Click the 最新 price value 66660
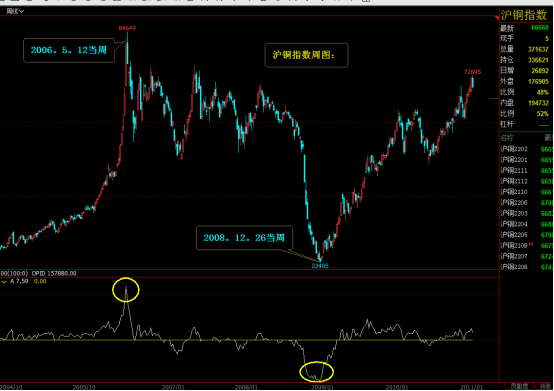554x391 pixels. [x=540, y=28]
